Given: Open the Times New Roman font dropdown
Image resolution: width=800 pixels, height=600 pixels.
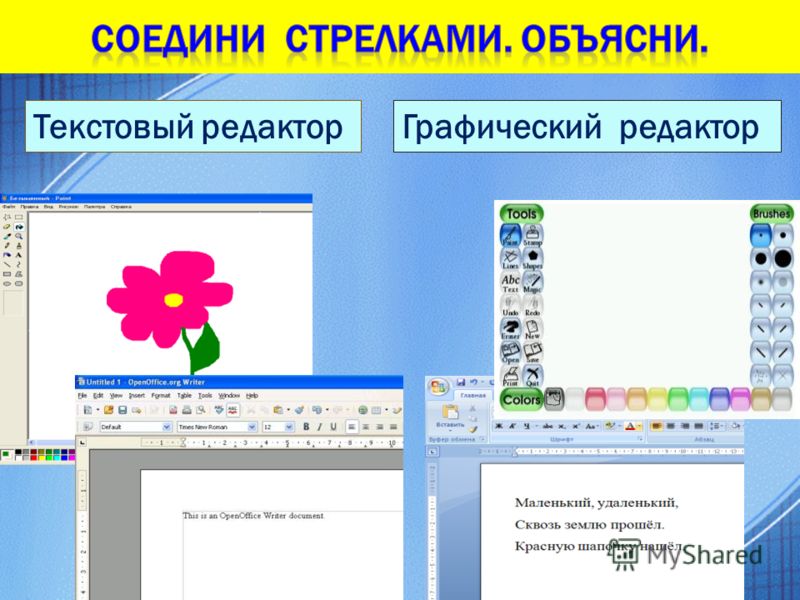Looking at the screenshot, I should (x=252, y=427).
